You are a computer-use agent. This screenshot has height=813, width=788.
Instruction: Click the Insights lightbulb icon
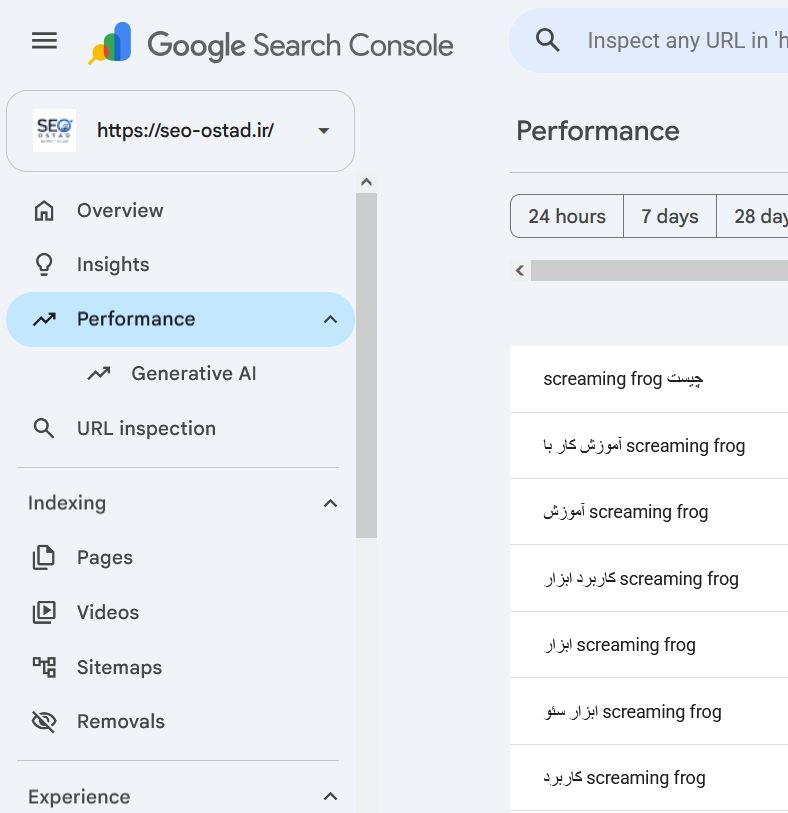point(44,264)
